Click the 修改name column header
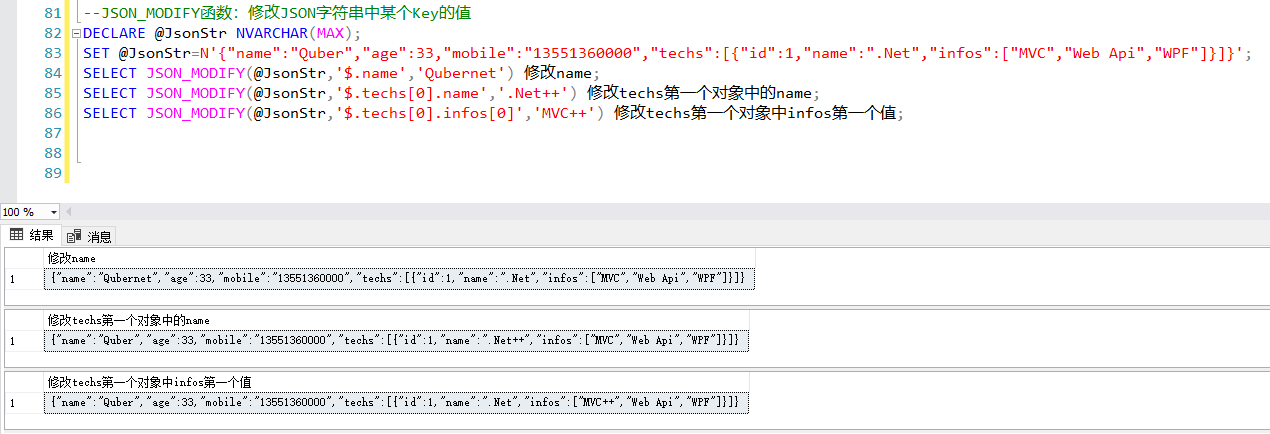Viewport: 1270px width, 434px height. pos(401,258)
